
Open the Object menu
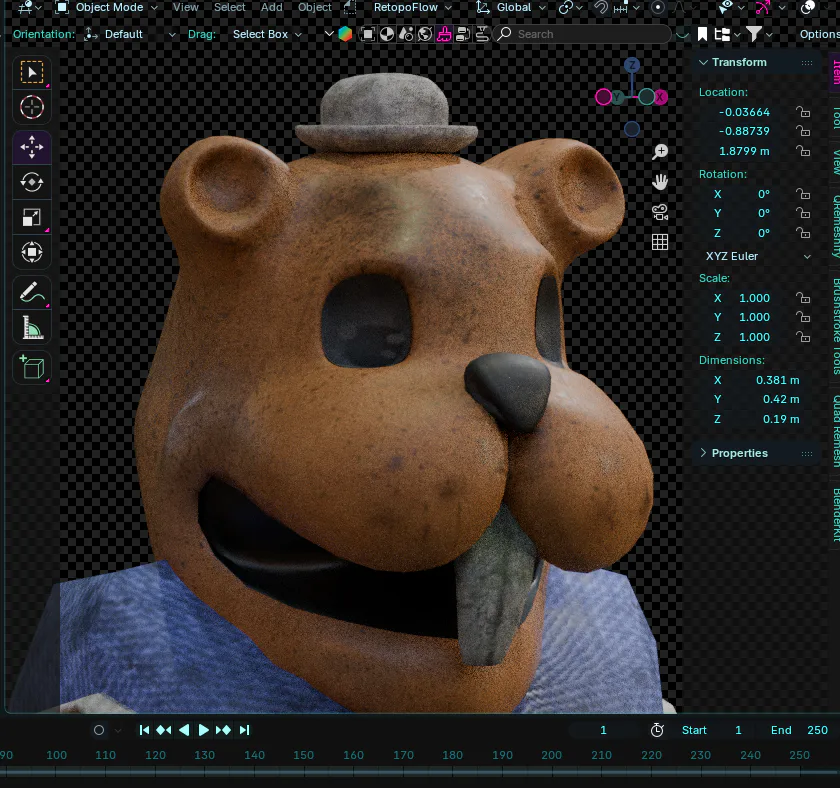(x=314, y=7)
